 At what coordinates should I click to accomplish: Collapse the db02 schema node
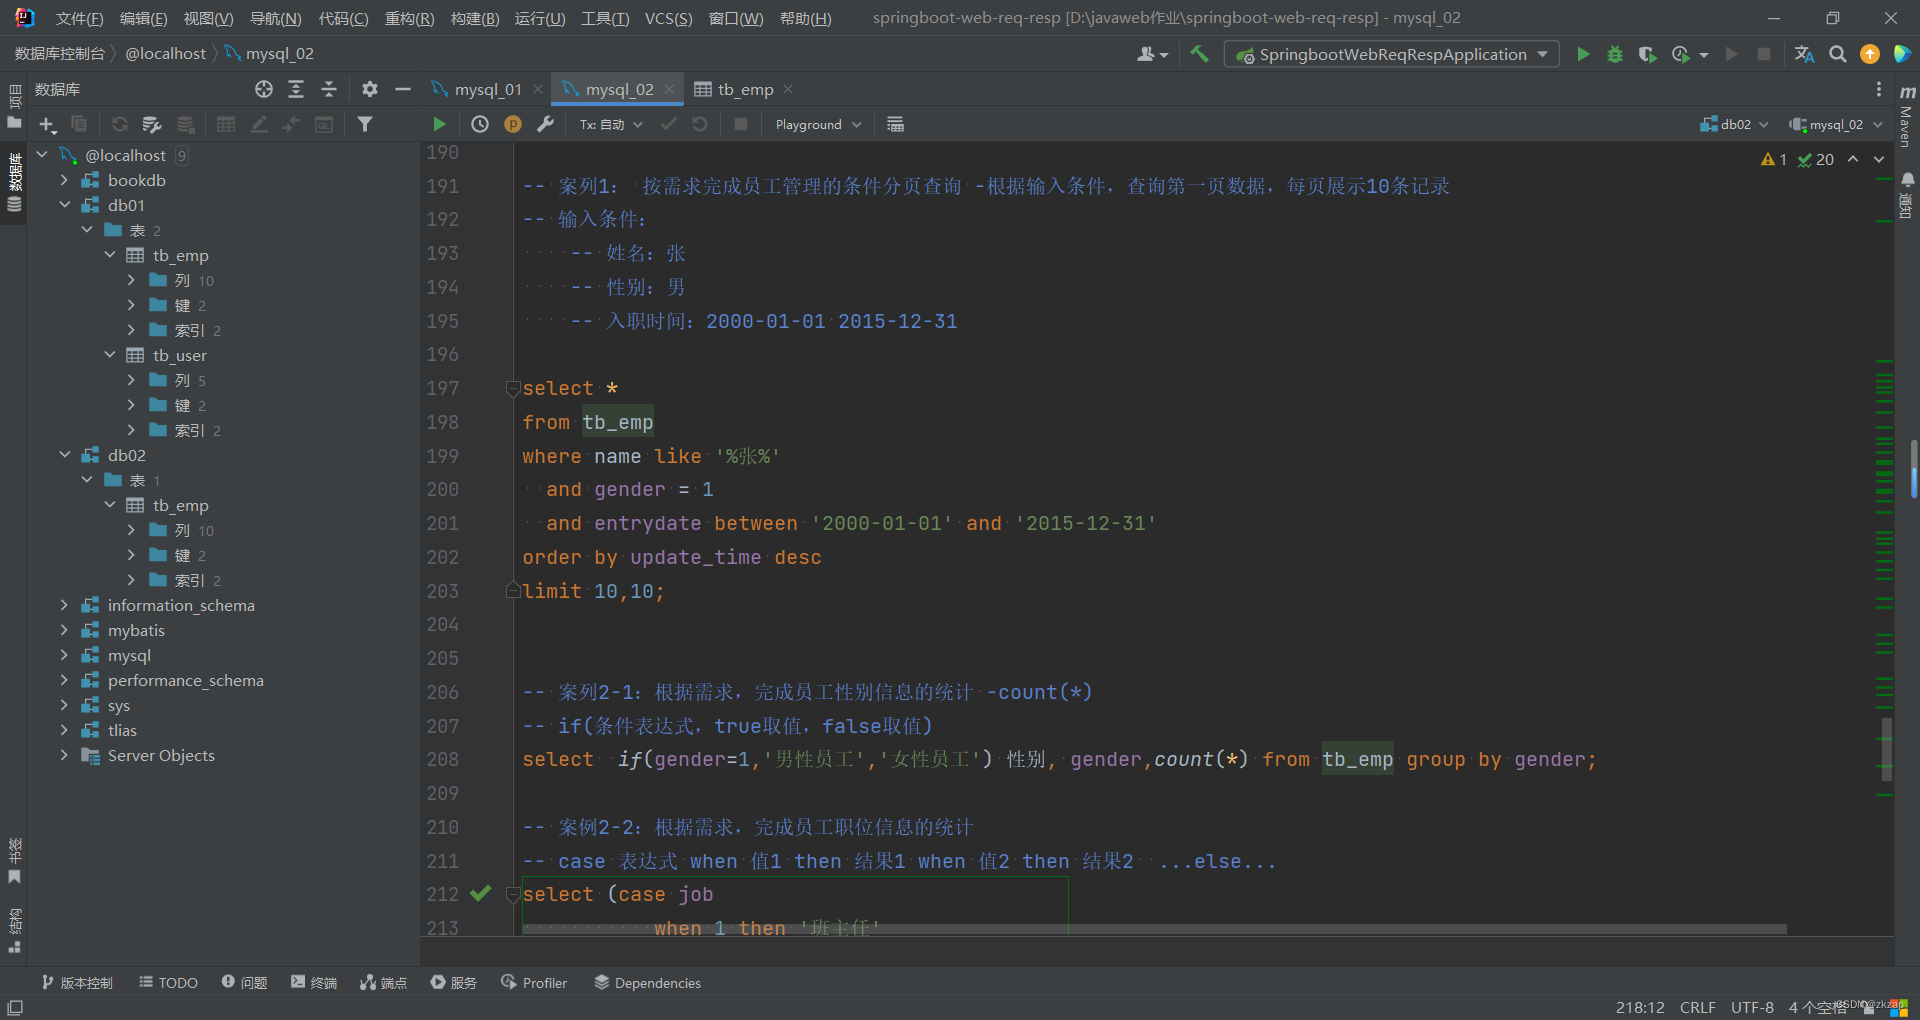[65, 455]
